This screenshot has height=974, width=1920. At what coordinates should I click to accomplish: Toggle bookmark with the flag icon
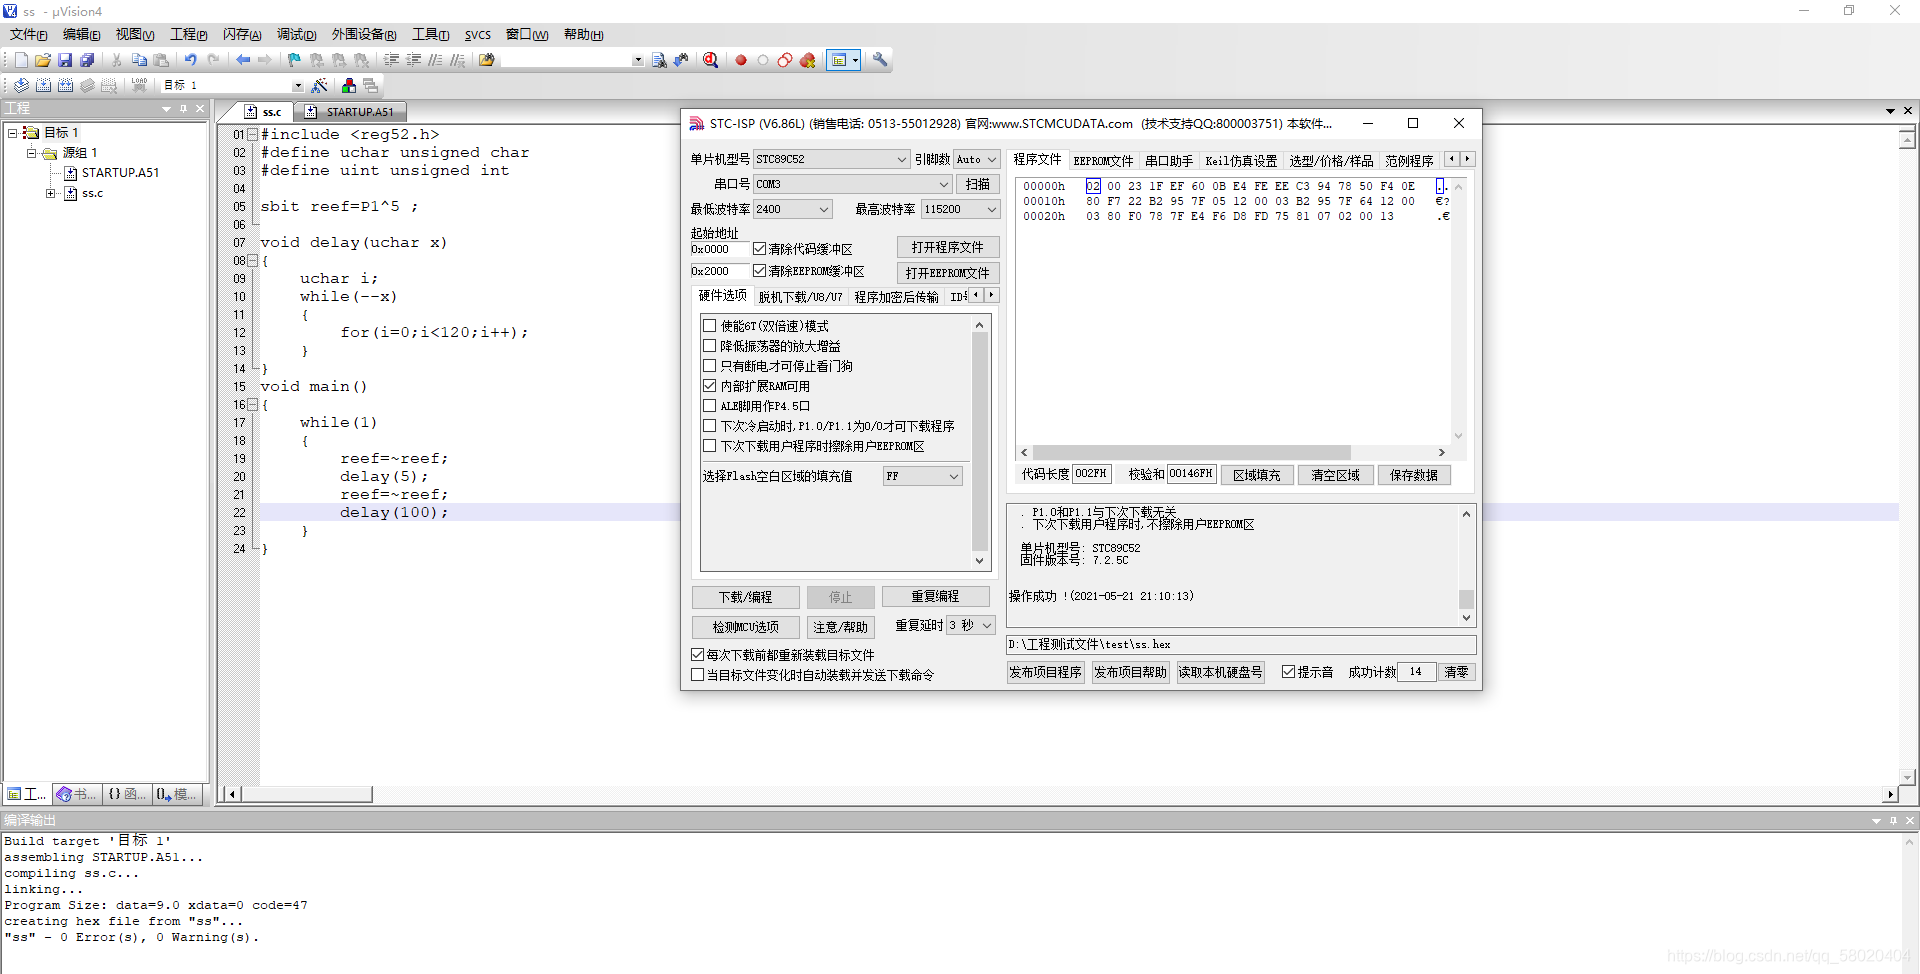click(x=294, y=60)
